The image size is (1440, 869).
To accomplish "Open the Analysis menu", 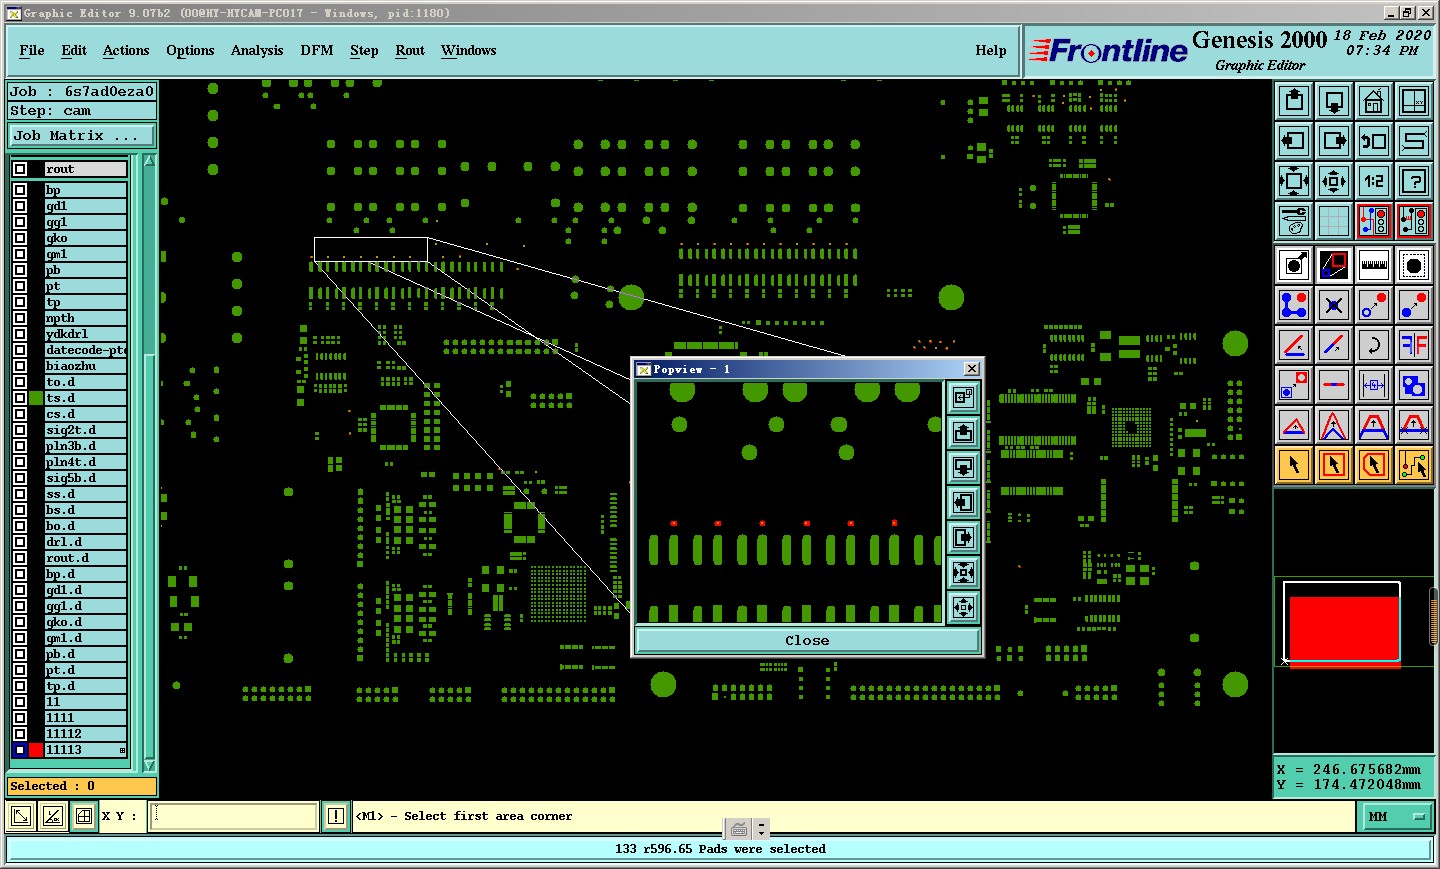I will [x=257, y=50].
